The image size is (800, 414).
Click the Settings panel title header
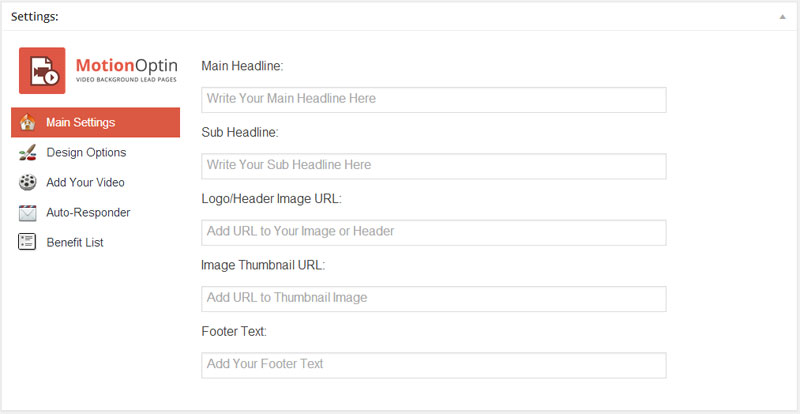pos(35,17)
